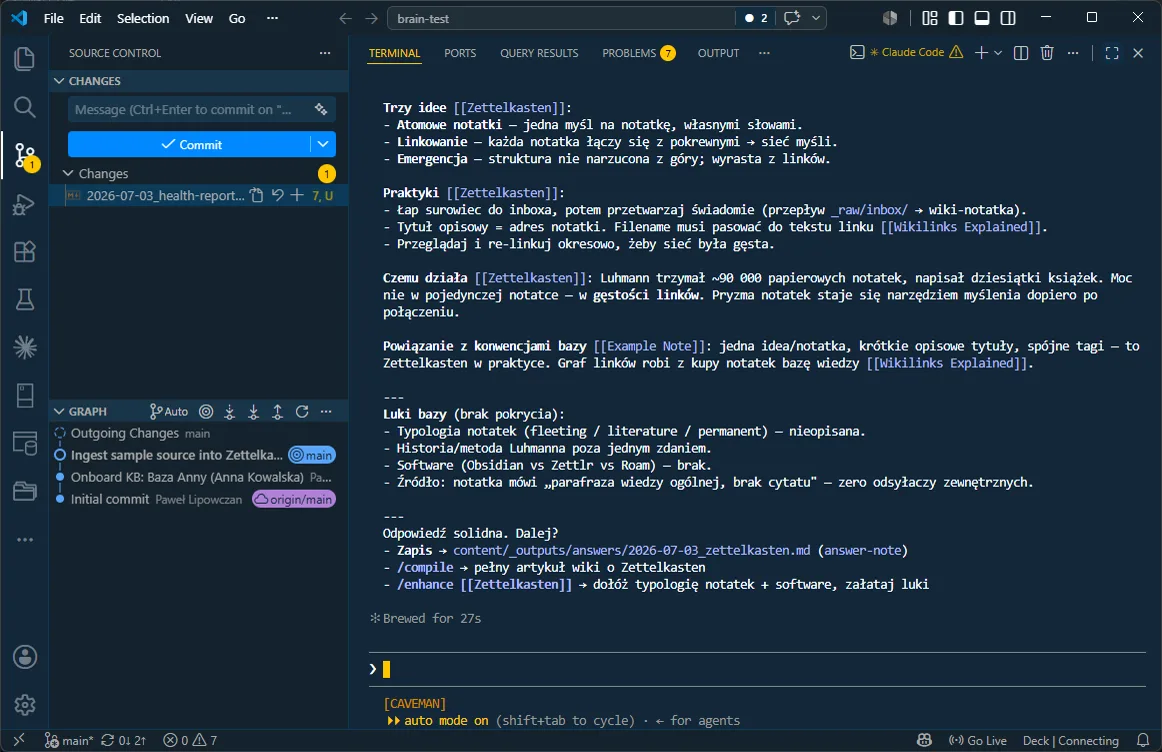Stage changes for 2026-07-03_health-report
Viewport: 1162px width, 752px height.
tap(297, 196)
